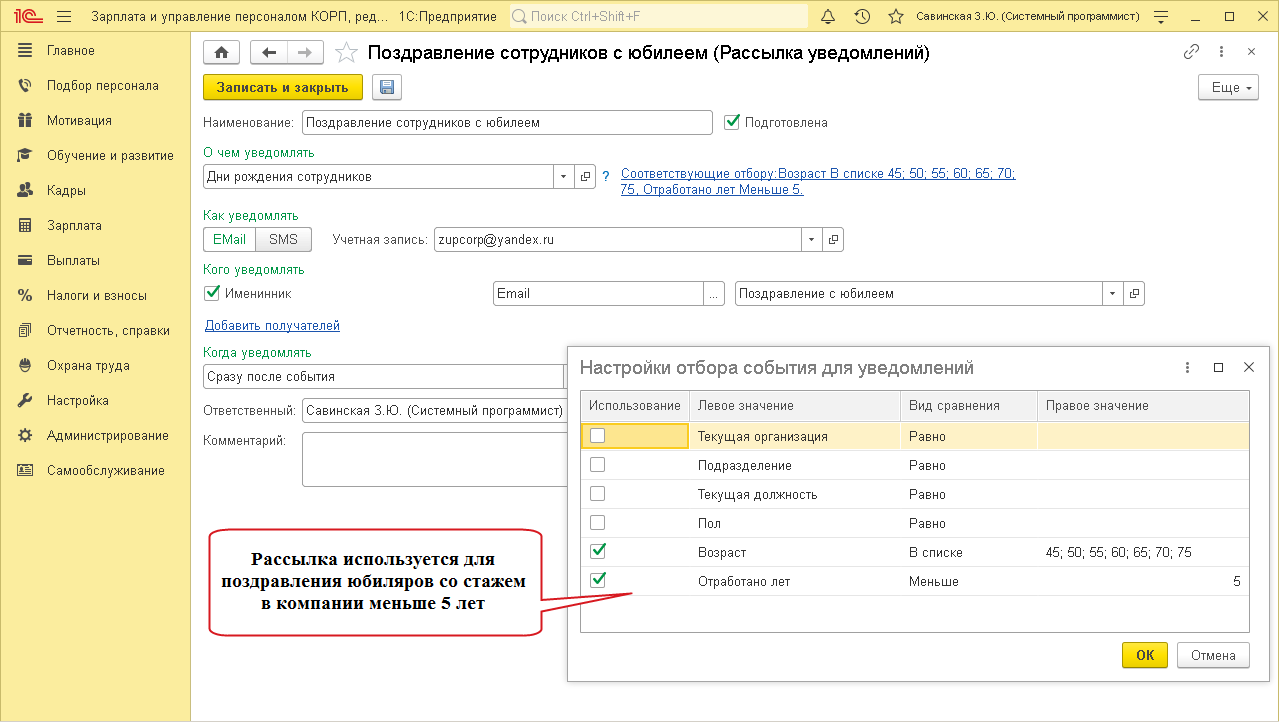The image size is (1279, 722).
Task: Click the Наименование text field
Action: [506, 123]
